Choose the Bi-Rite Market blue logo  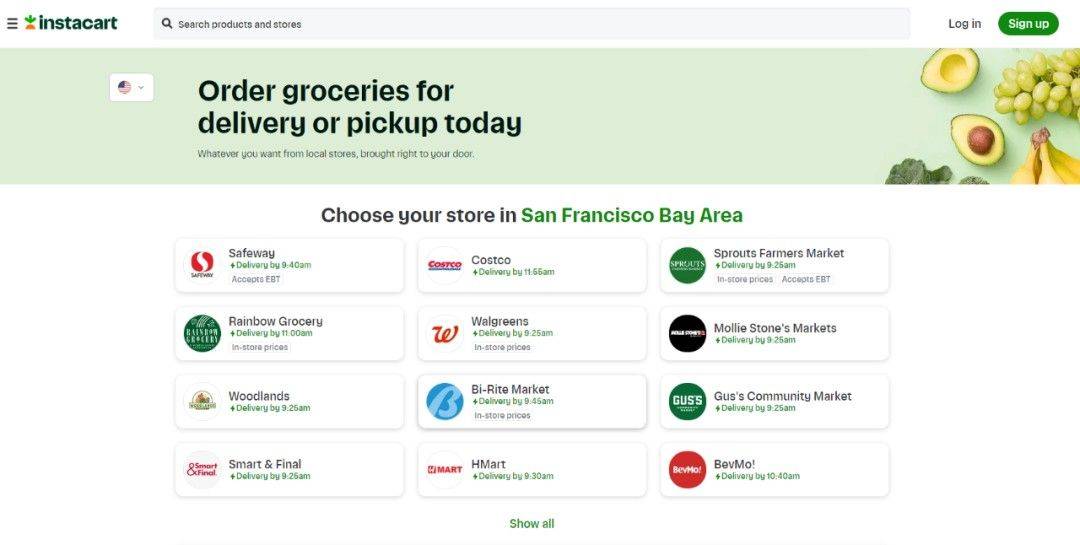[445, 401]
